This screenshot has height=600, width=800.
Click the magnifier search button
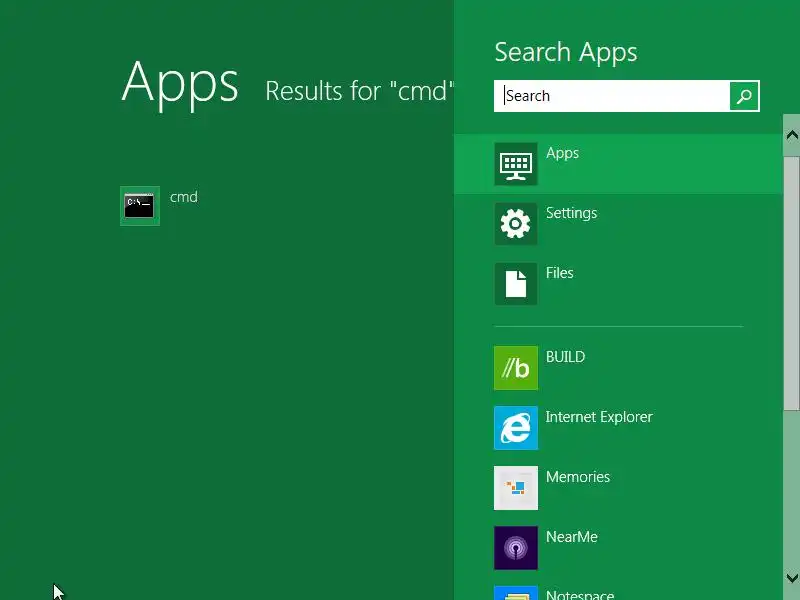pyautogui.click(x=744, y=96)
